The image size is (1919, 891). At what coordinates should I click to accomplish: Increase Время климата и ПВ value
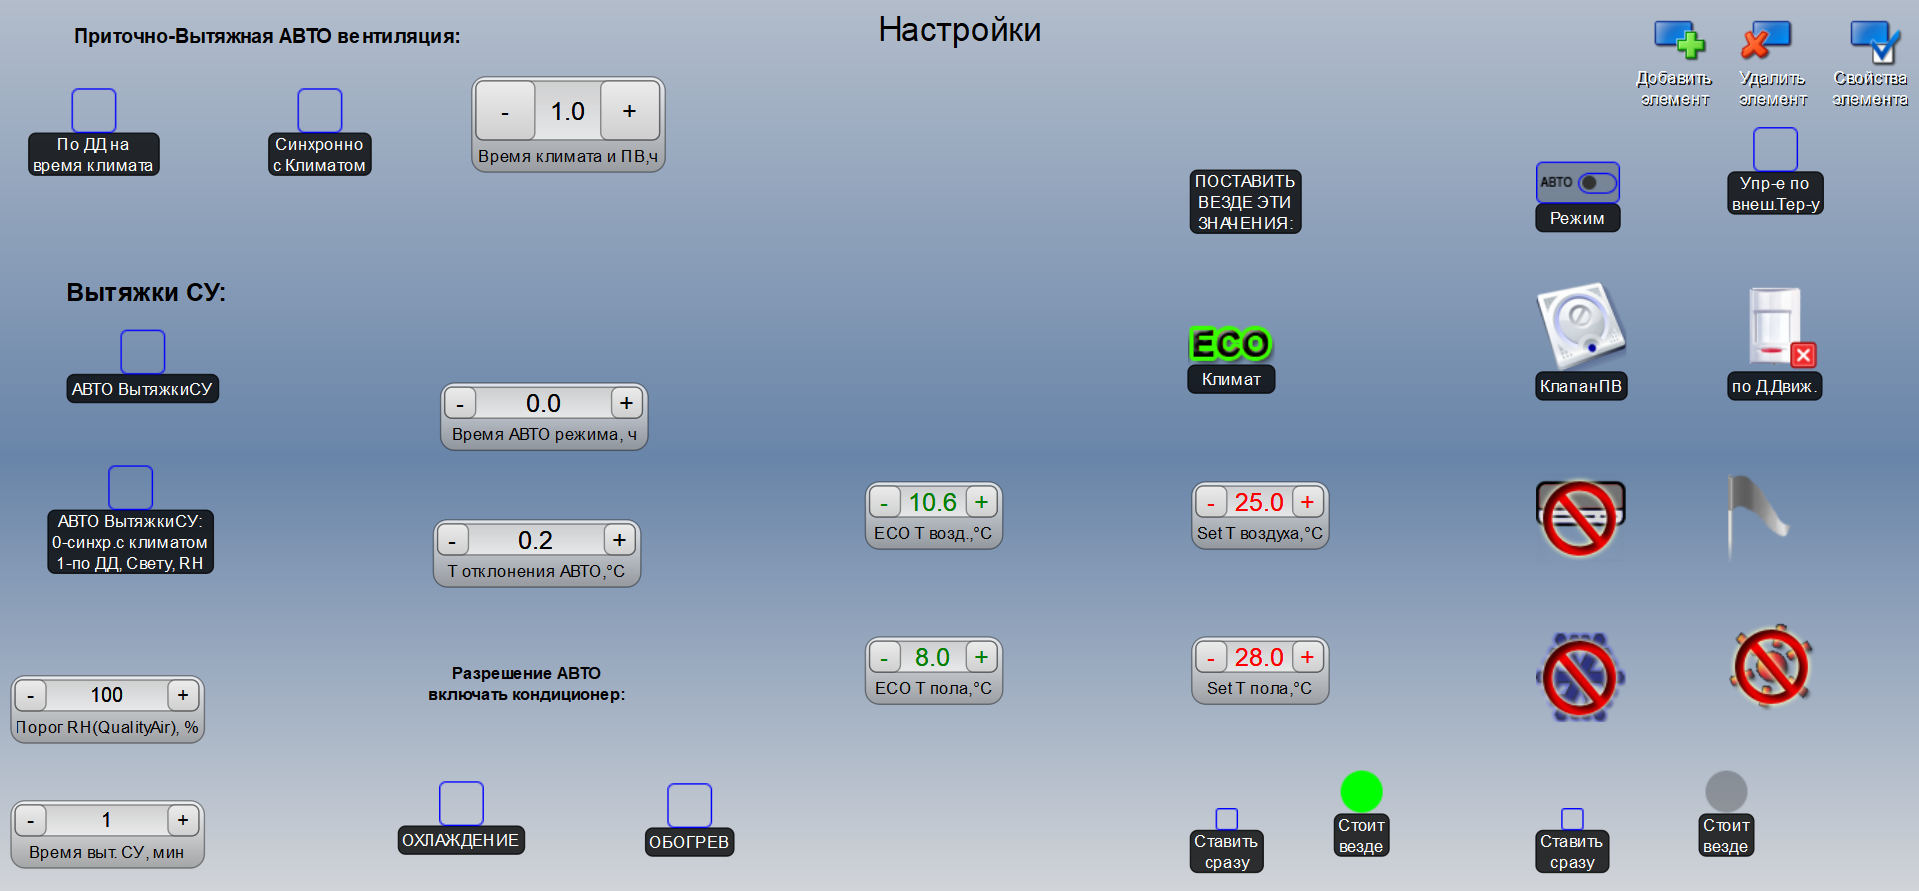point(629,111)
